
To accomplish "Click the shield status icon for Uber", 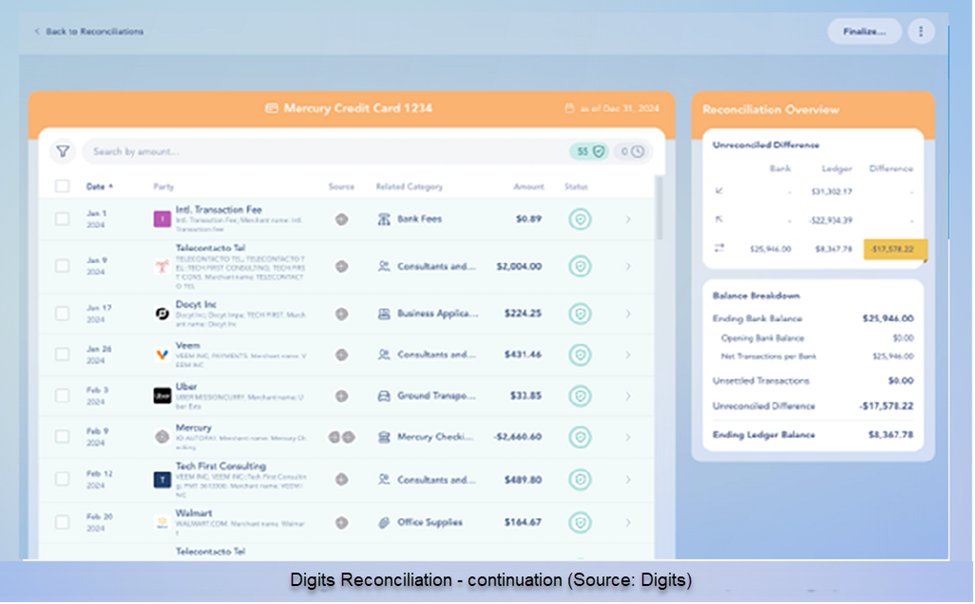I will (x=580, y=396).
